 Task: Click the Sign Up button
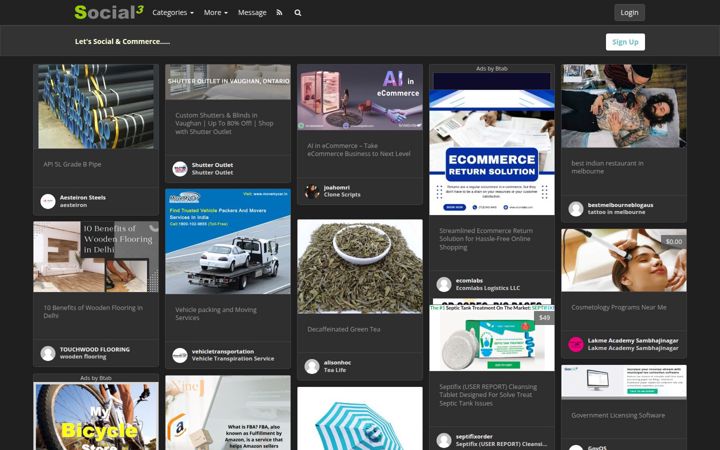coord(625,42)
